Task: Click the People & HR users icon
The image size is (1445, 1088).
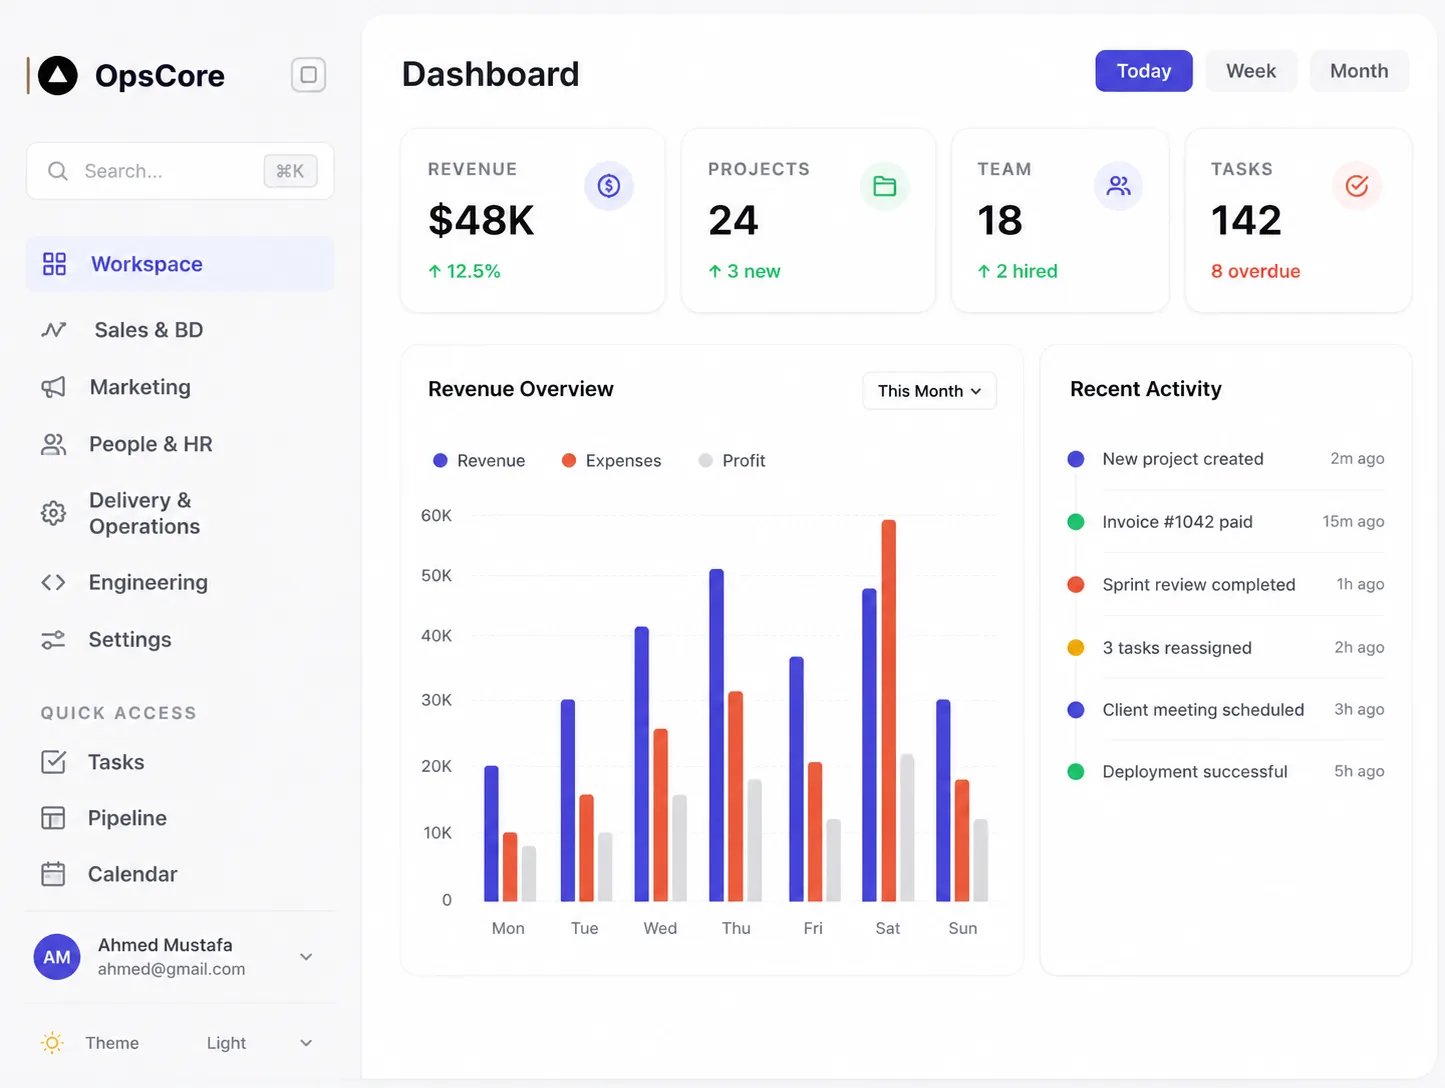Action: (x=53, y=444)
